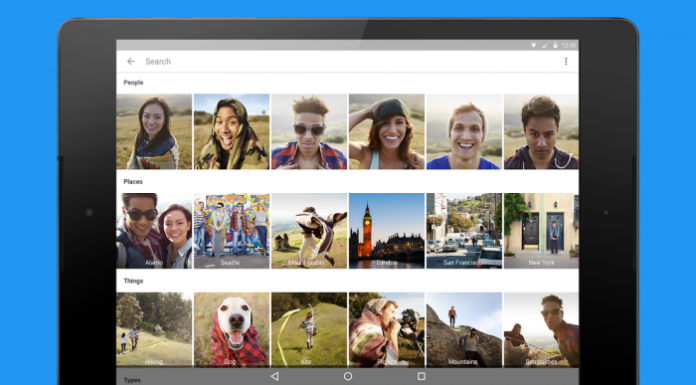
Task: Click the Things section heading
Action: (x=133, y=281)
